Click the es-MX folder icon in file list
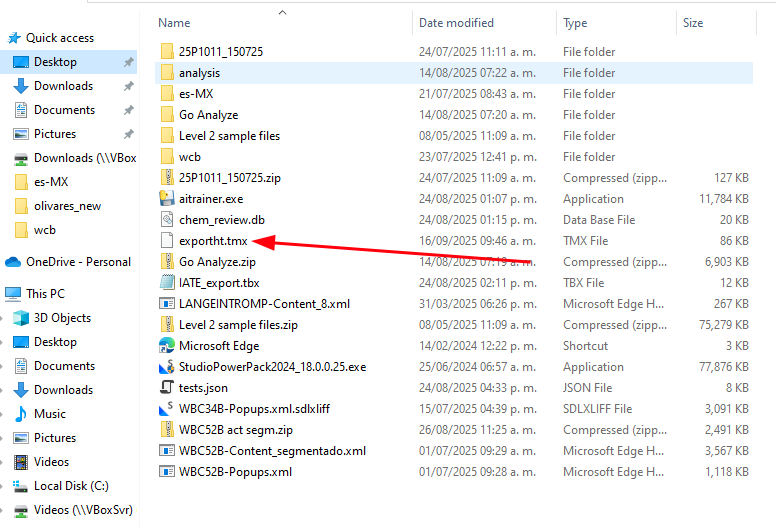 [x=167, y=94]
